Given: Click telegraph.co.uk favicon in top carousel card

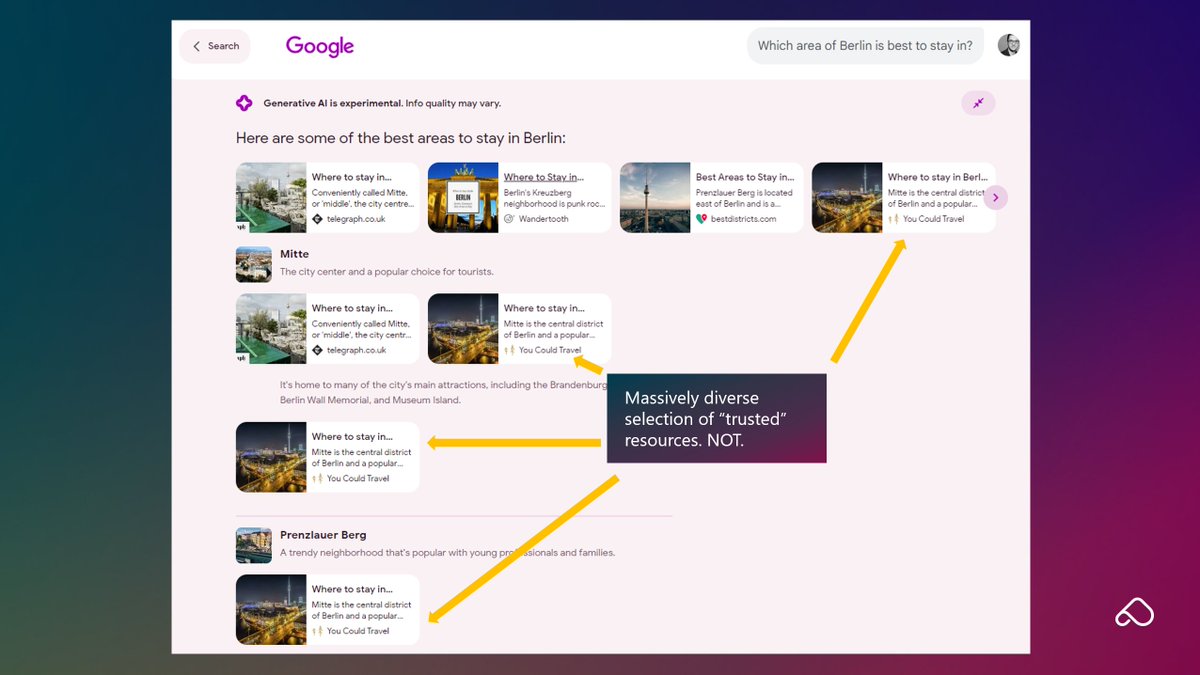Looking at the screenshot, I should 317,219.
